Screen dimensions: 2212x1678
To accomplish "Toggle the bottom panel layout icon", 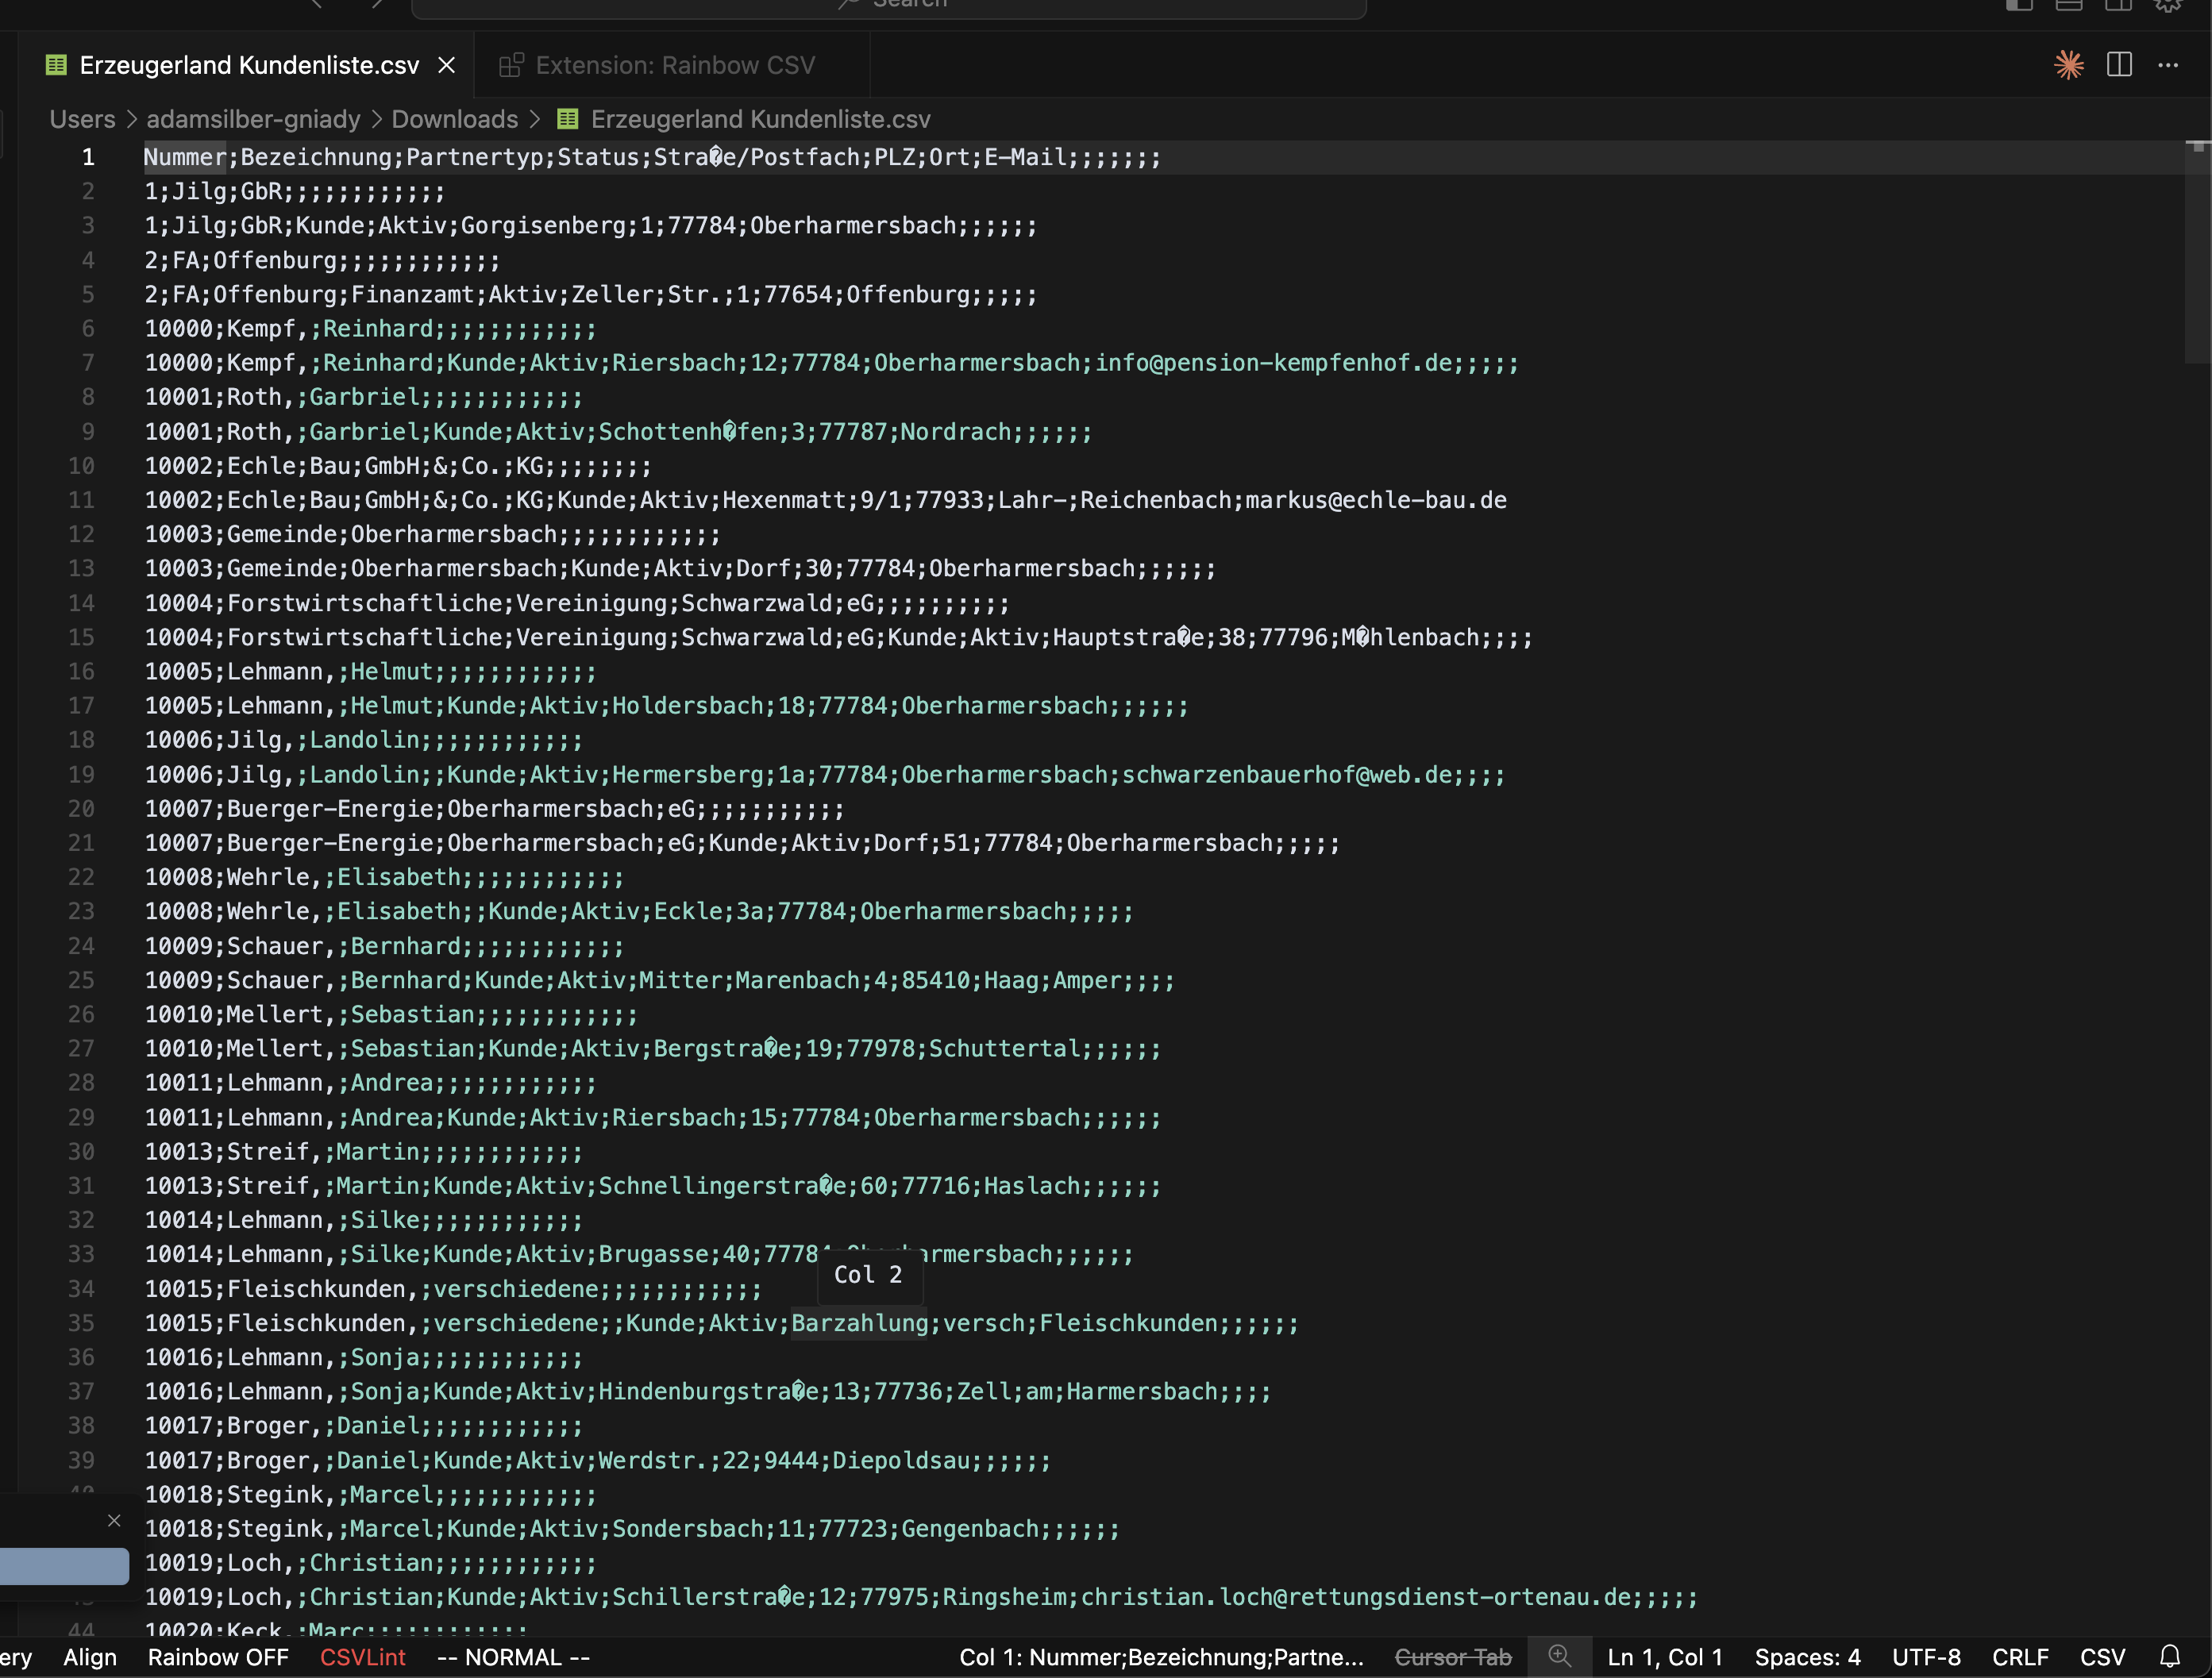I will click(x=2068, y=5).
